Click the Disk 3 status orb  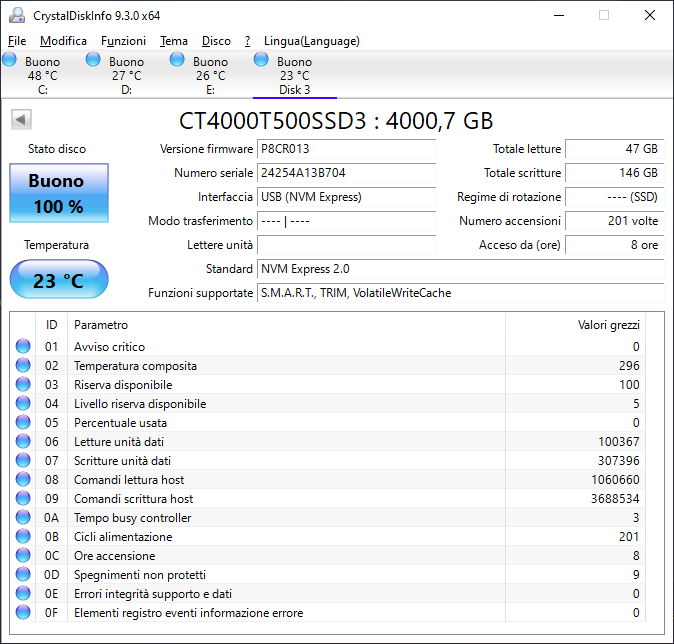(x=261, y=59)
